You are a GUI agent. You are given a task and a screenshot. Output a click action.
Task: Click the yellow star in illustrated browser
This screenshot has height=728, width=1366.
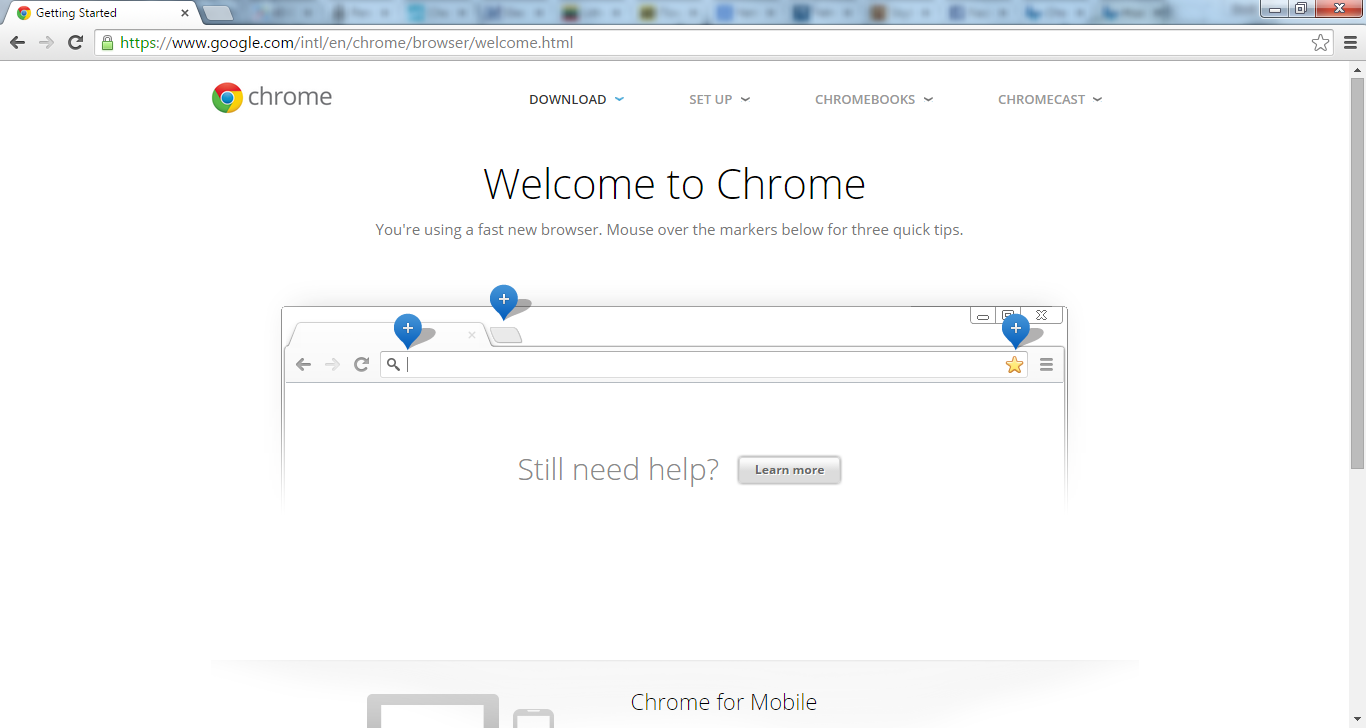pyautogui.click(x=1014, y=365)
